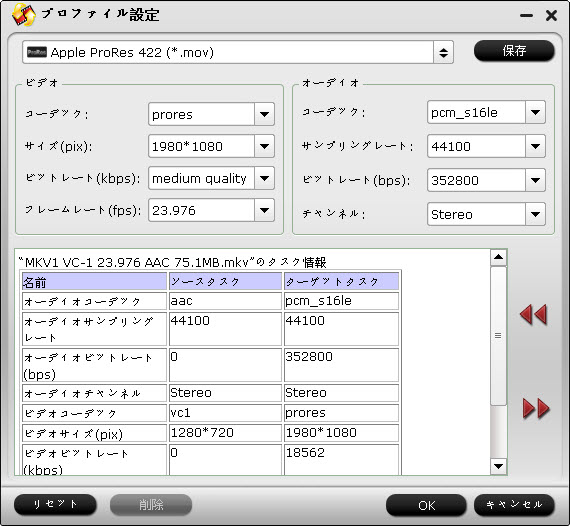This screenshot has height=526, width=570.
Task: Expand the video codec prores dropdown
Action: pos(264,115)
